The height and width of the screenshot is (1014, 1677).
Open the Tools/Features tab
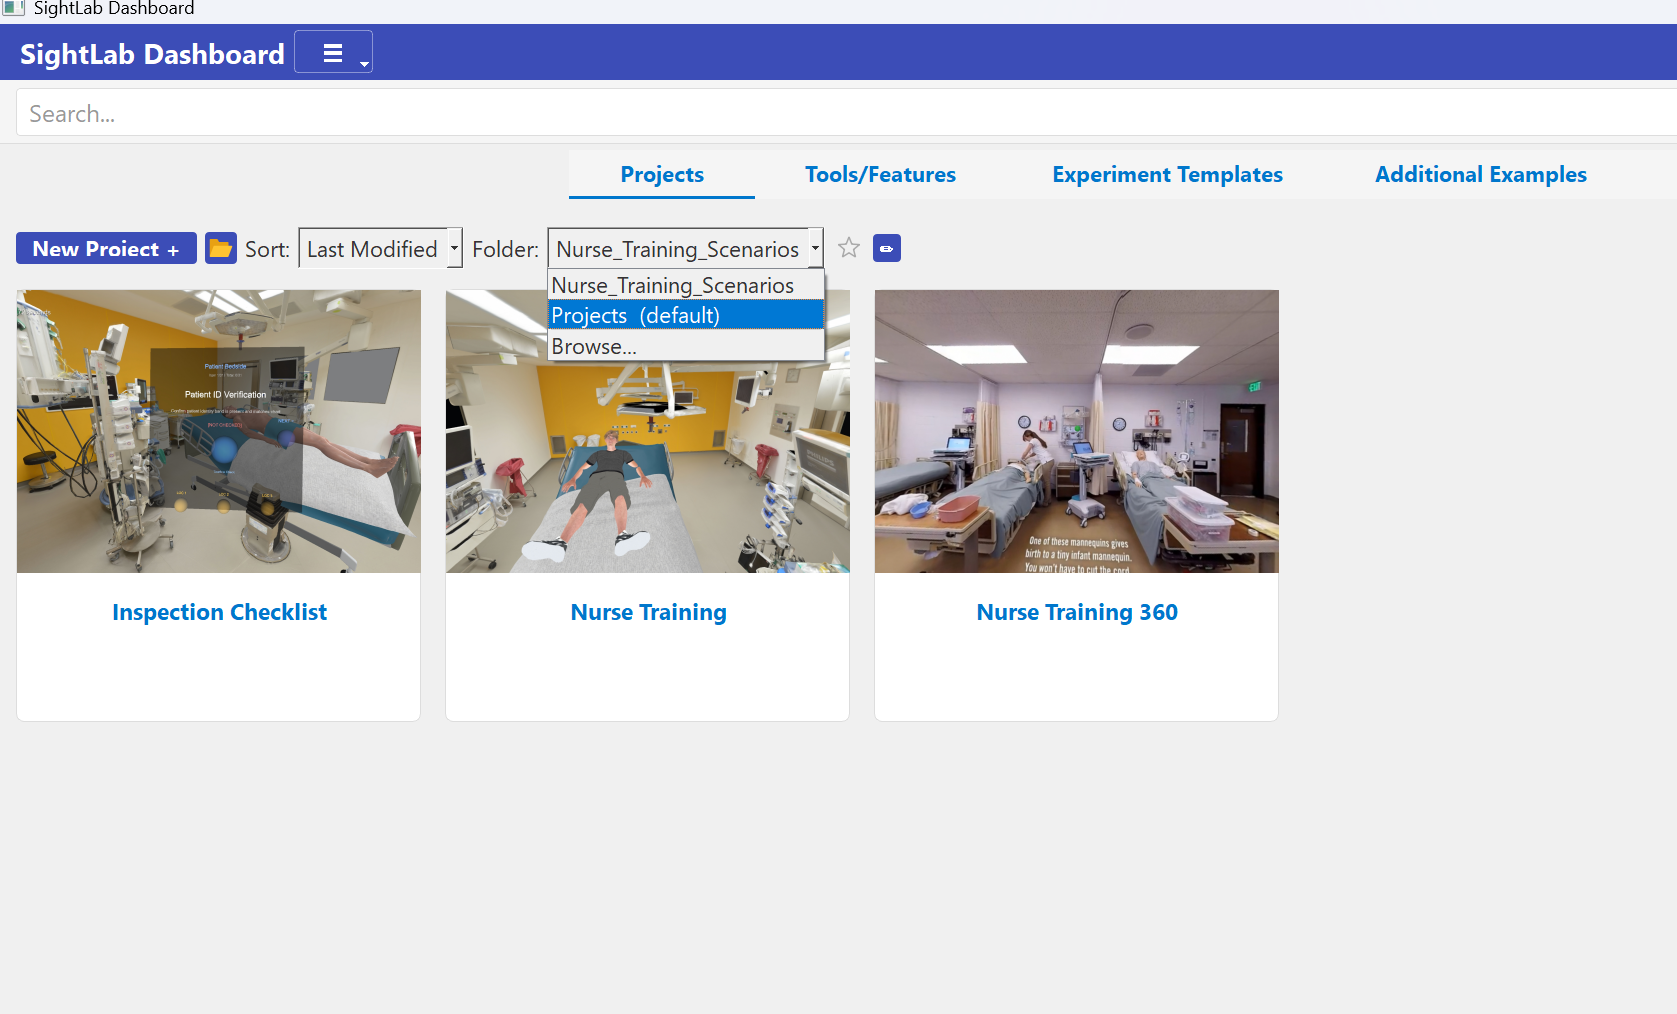click(x=880, y=175)
